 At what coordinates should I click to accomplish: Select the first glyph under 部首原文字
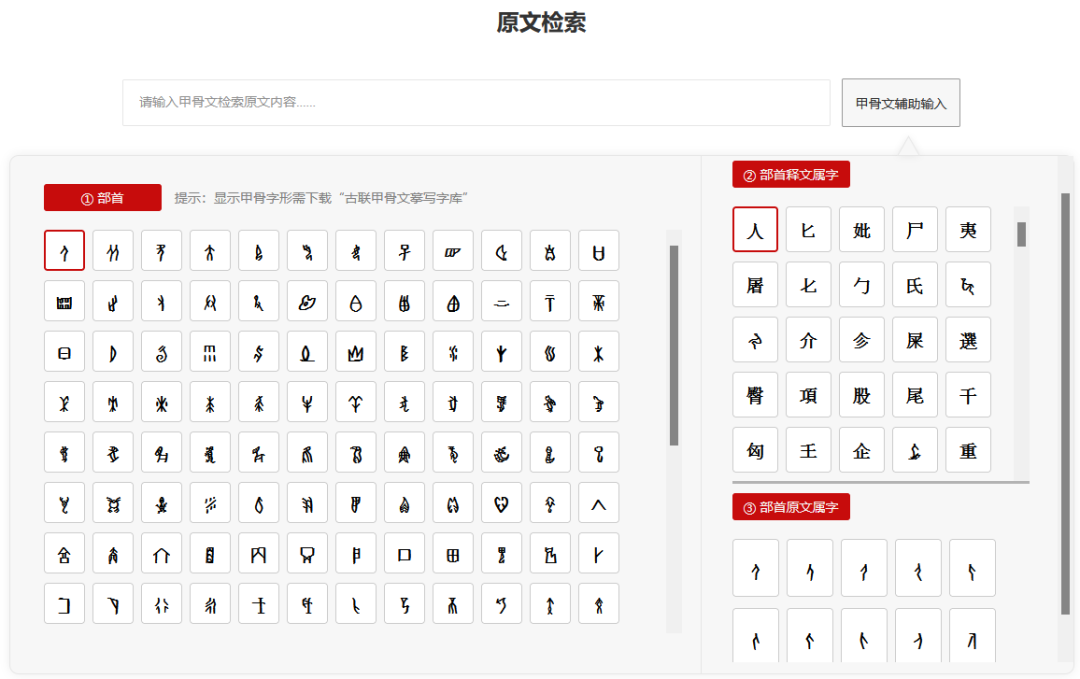pos(755,567)
